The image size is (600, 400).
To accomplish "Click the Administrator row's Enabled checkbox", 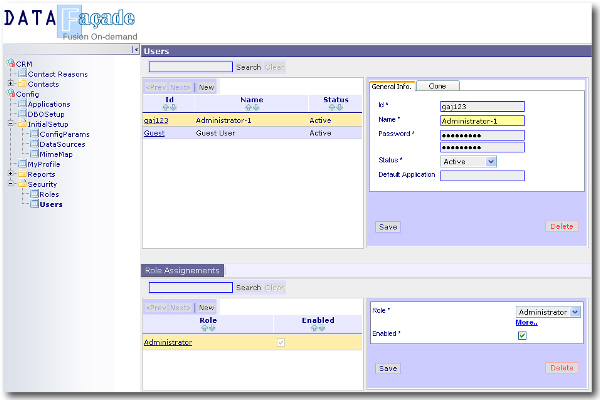I will tap(280, 343).
